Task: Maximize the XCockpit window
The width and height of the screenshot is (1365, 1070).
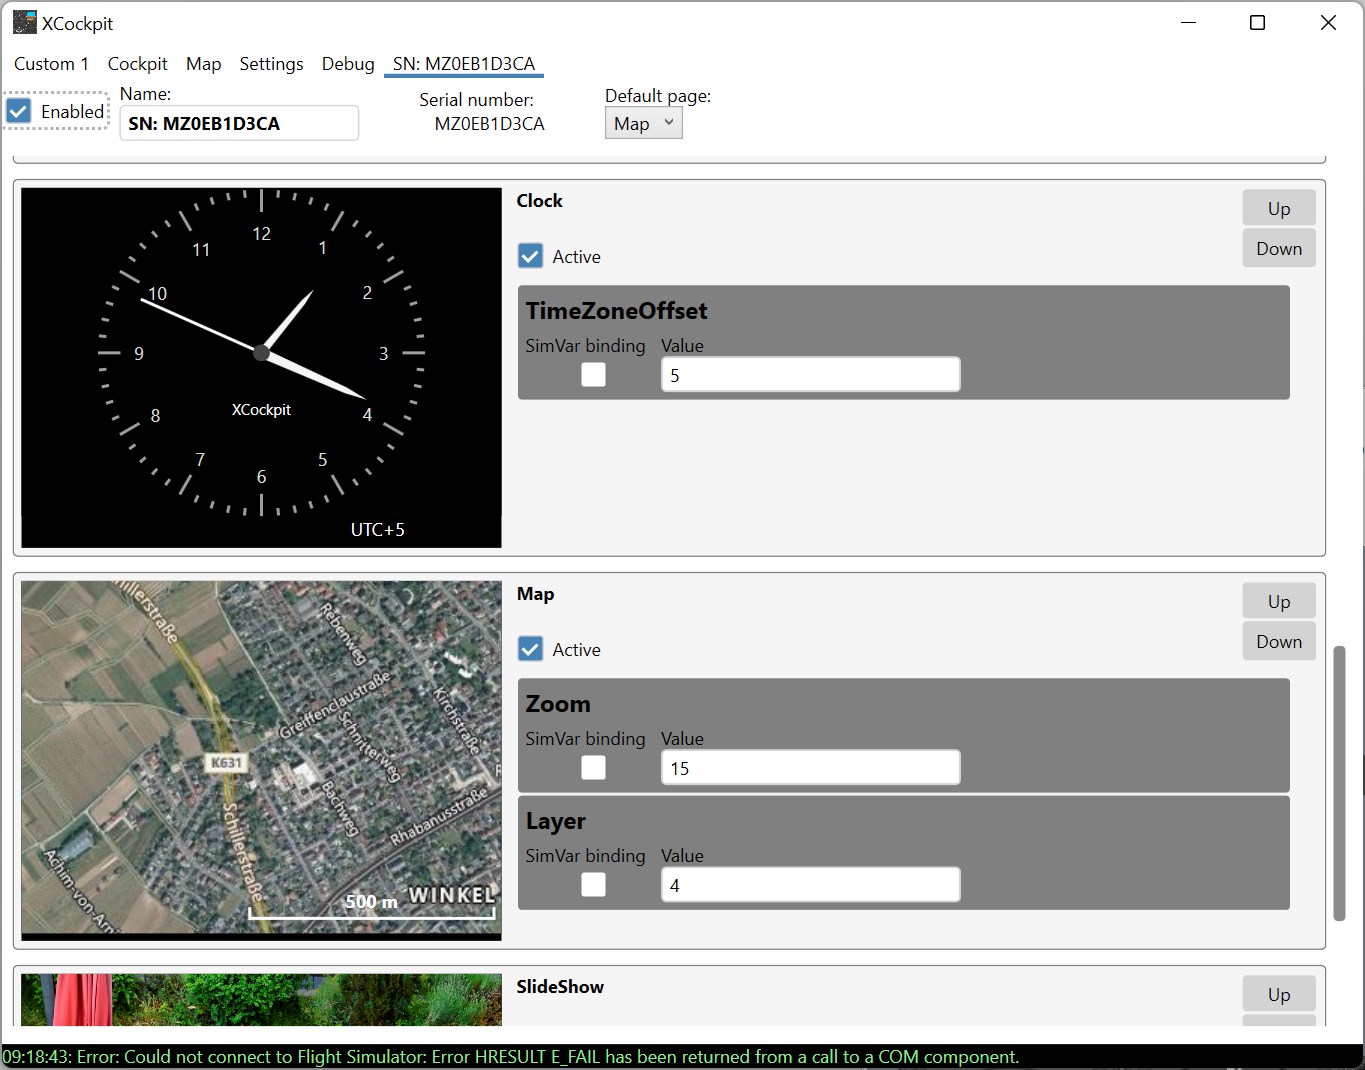Action: [x=1258, y=22]
